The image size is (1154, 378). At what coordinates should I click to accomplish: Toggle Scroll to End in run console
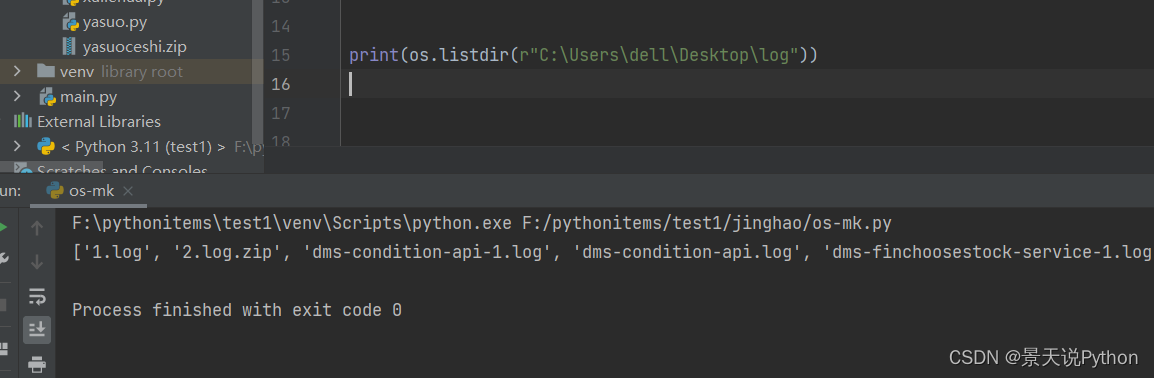pyautogui.click(x=37, y=329)
